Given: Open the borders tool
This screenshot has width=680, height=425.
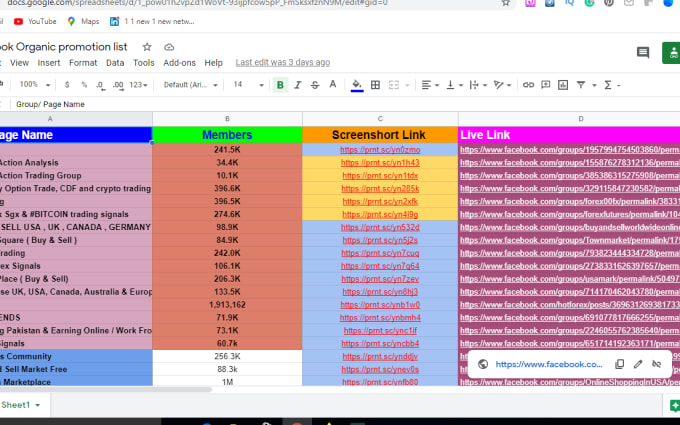Looking at the screenshot, I should (x=376, y=85).
